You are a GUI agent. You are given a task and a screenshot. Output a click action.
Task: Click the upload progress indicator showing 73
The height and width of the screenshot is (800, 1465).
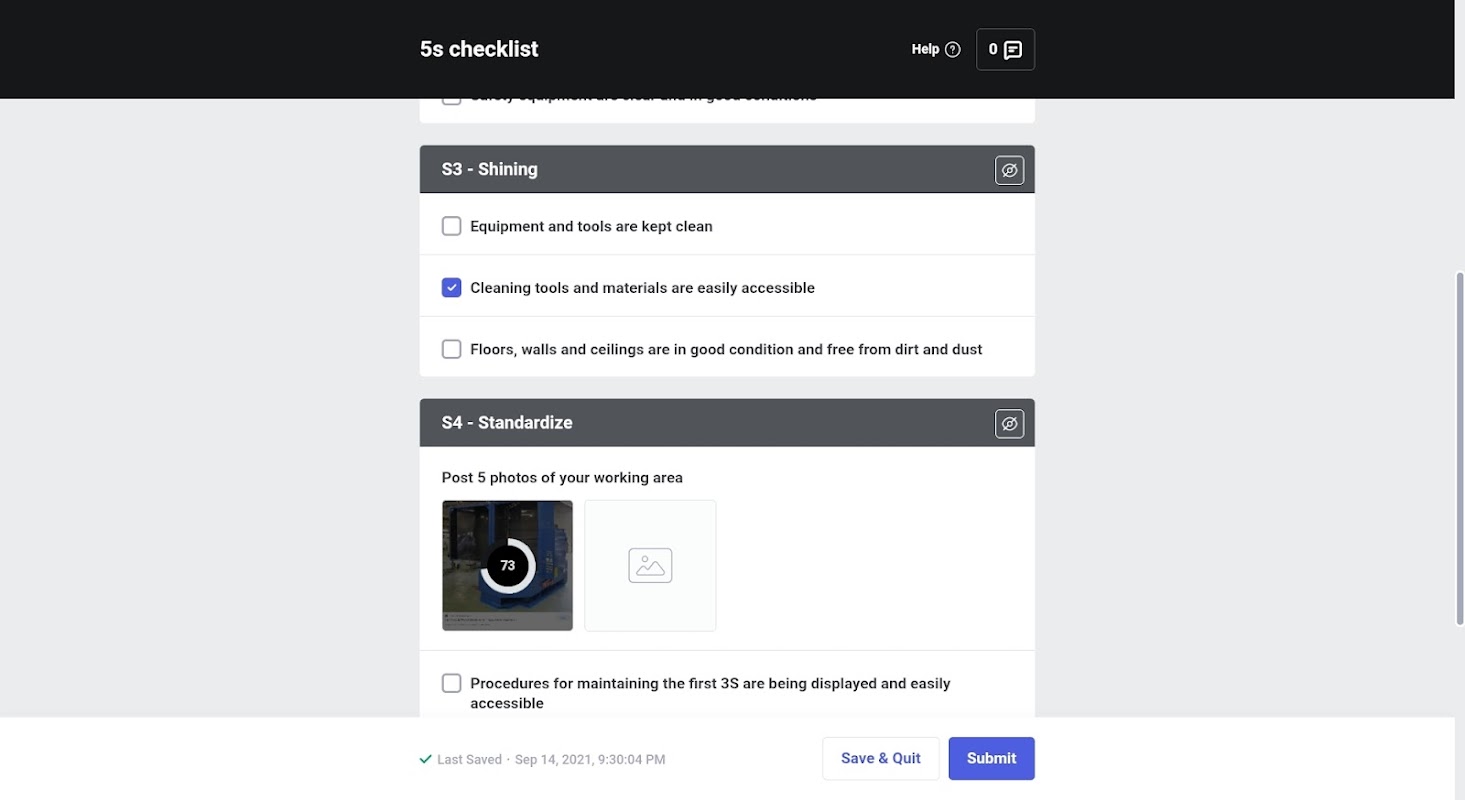click(x=508, y=566)
